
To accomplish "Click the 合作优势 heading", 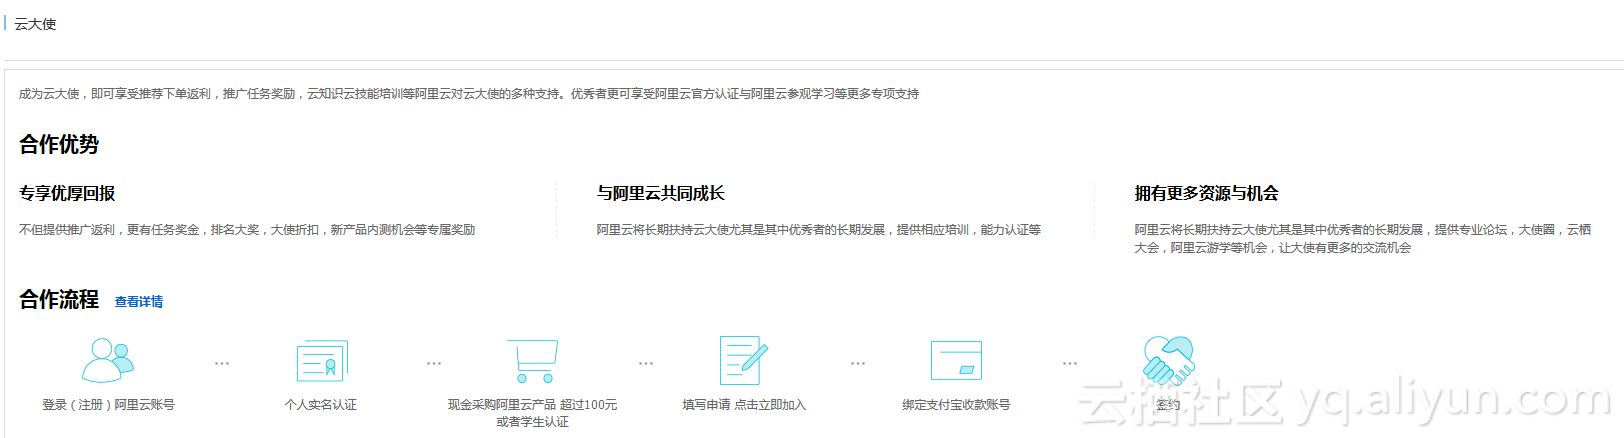I will [59, 144].
